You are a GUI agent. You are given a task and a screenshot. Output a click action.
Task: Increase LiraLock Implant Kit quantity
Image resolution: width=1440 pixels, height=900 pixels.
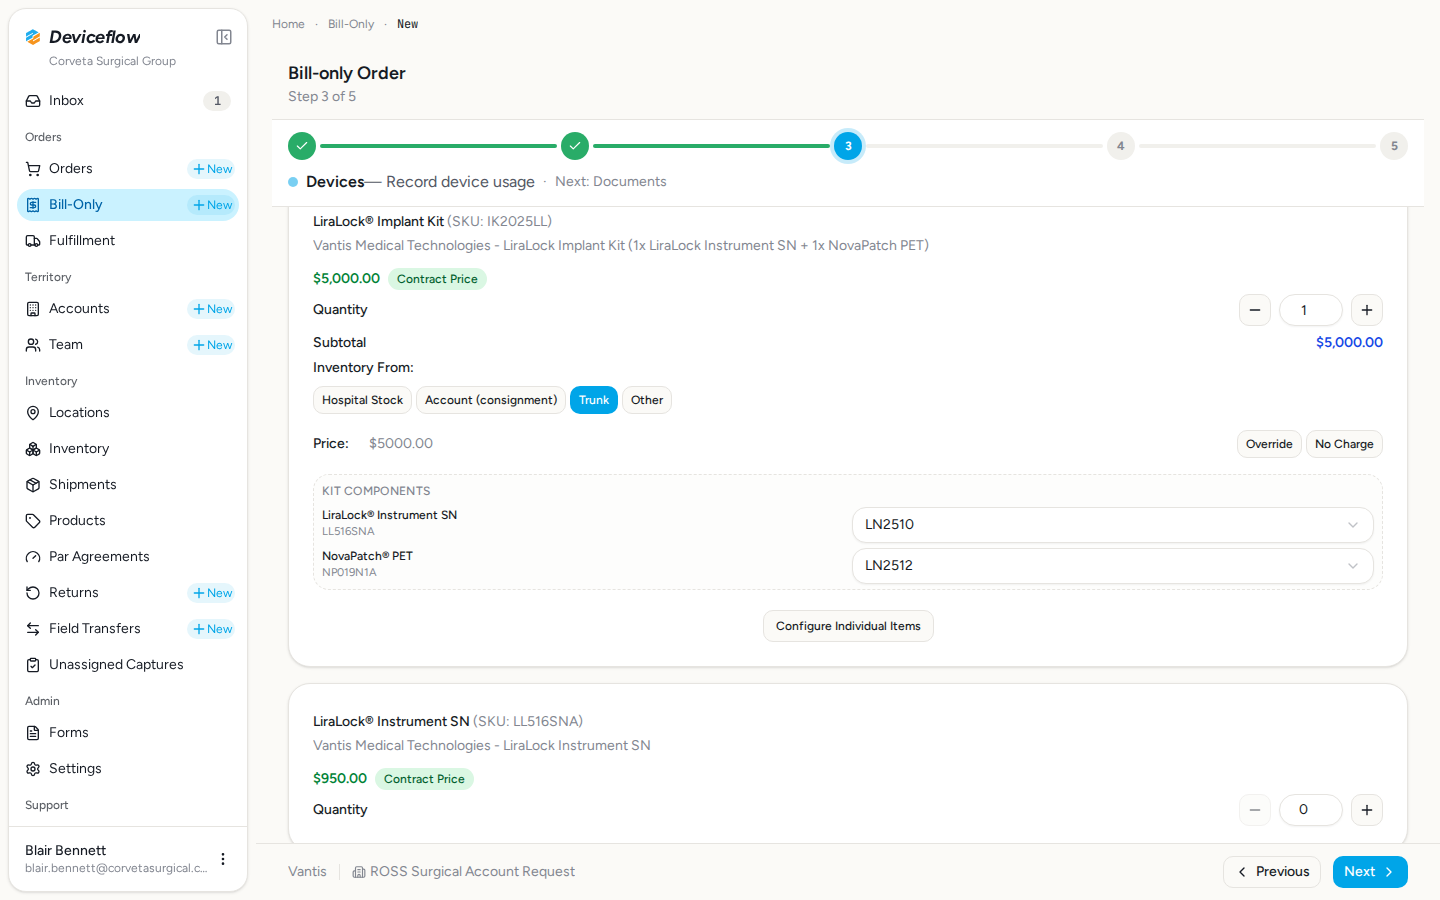point(1367,310)
